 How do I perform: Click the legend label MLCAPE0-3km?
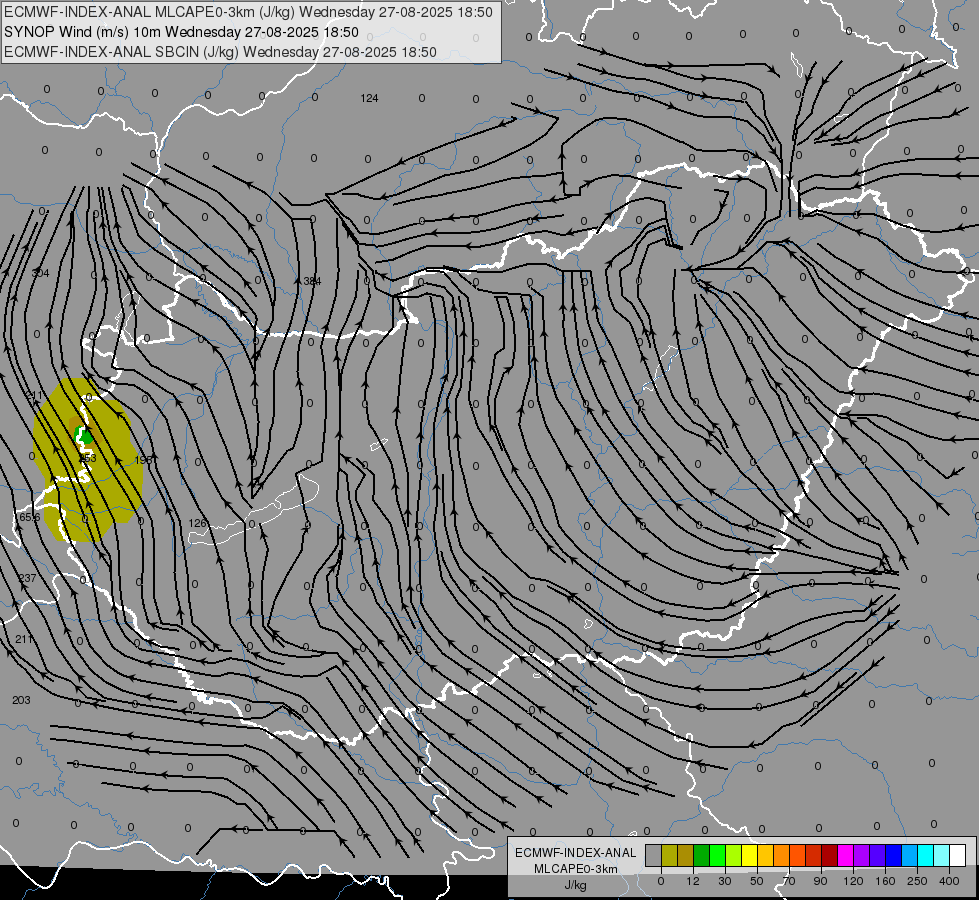[x=575, y=869]
